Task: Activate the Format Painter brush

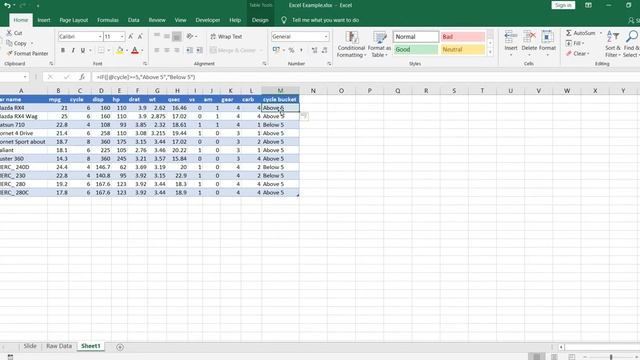Action: pos(9,53)
